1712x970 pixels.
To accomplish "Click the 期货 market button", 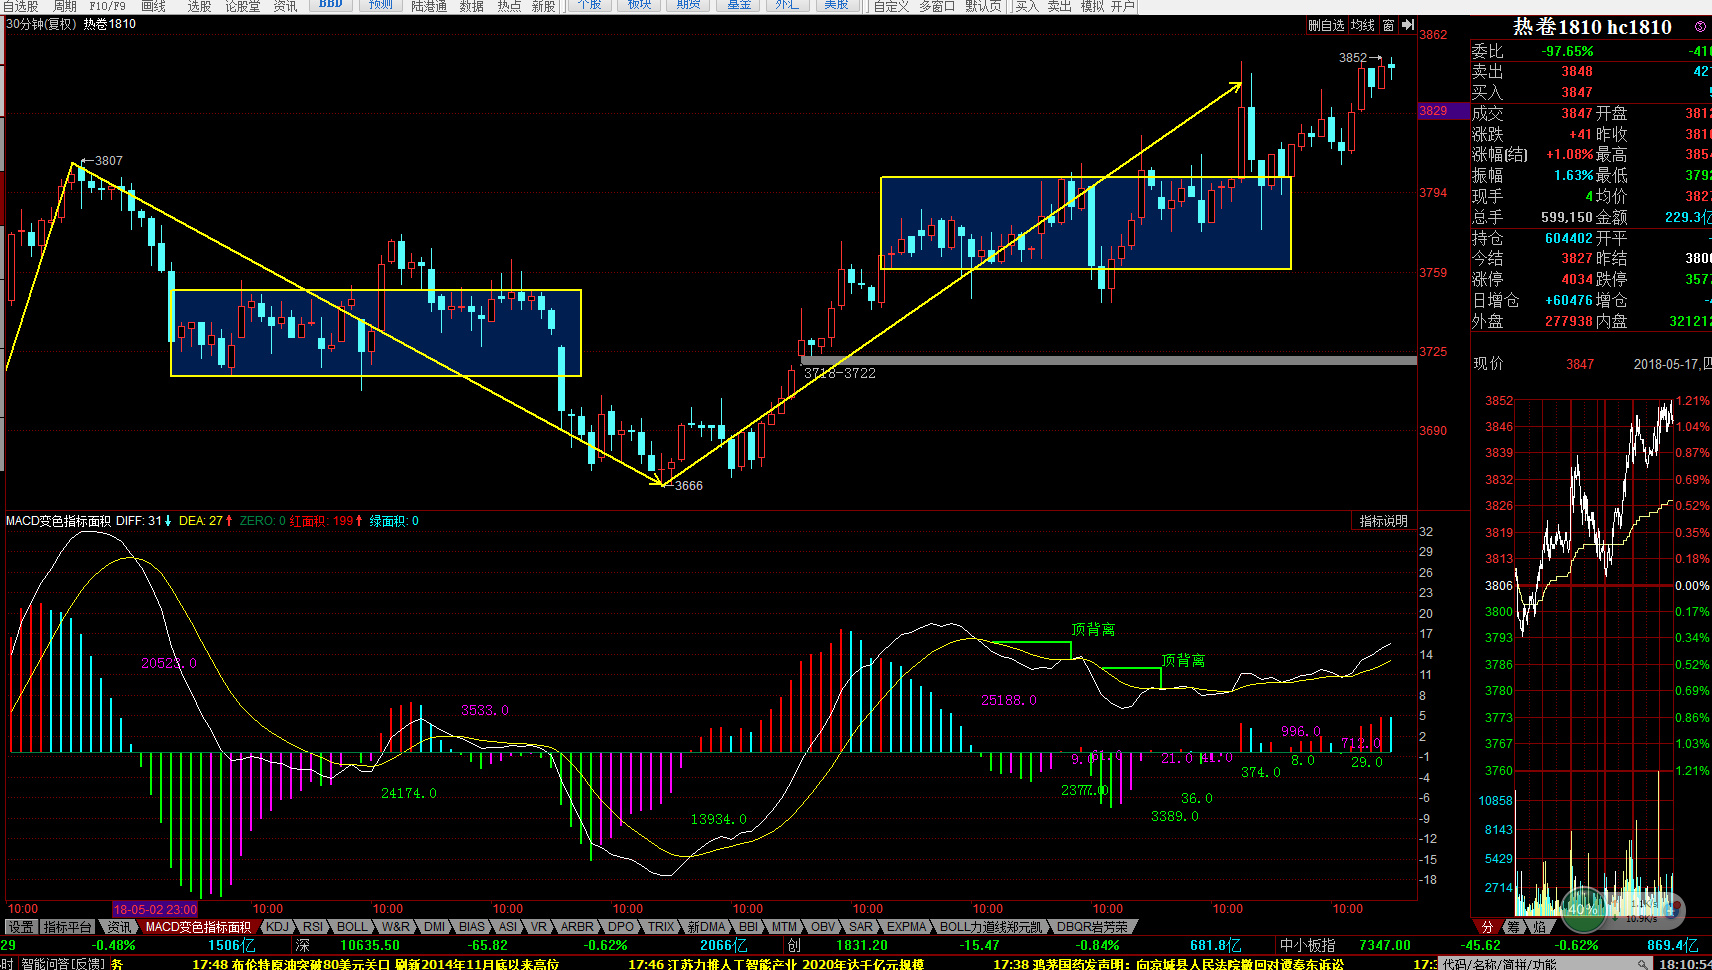I will 689,5.
